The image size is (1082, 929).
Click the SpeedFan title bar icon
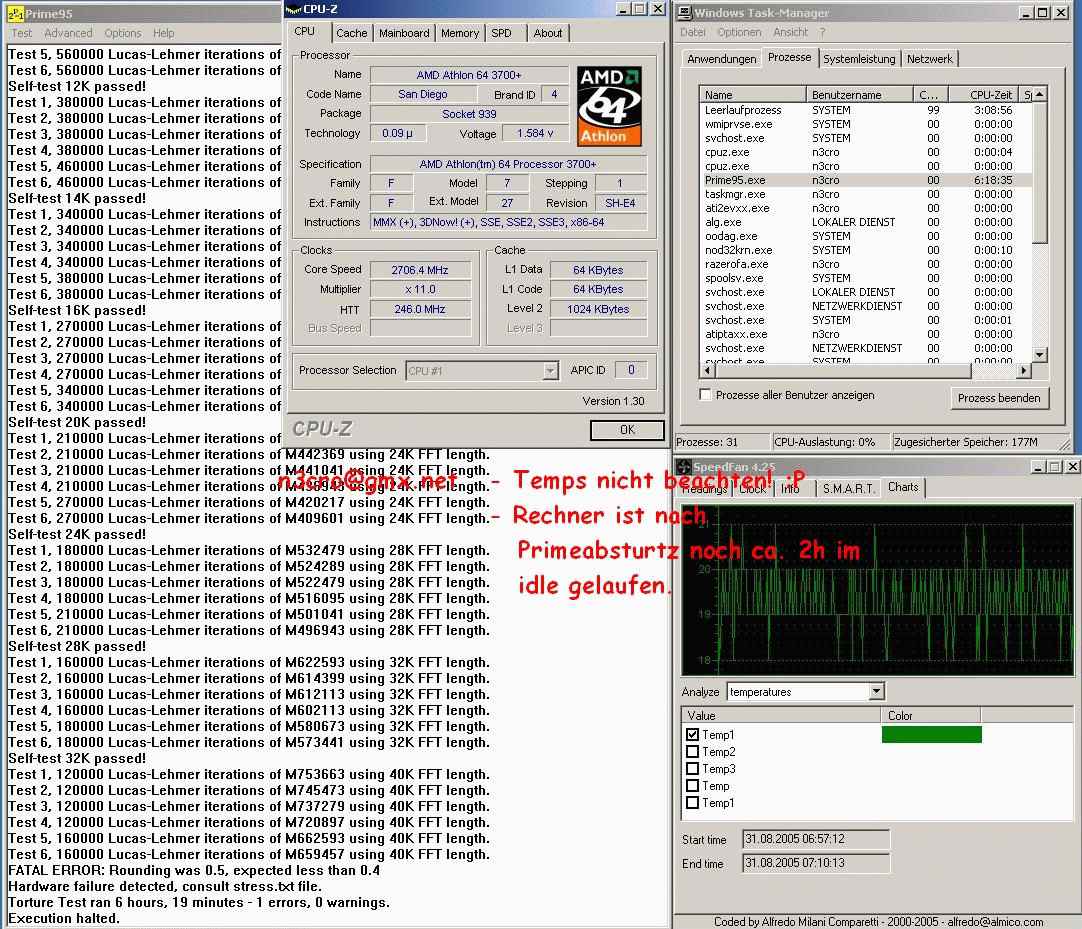[684, 467]
